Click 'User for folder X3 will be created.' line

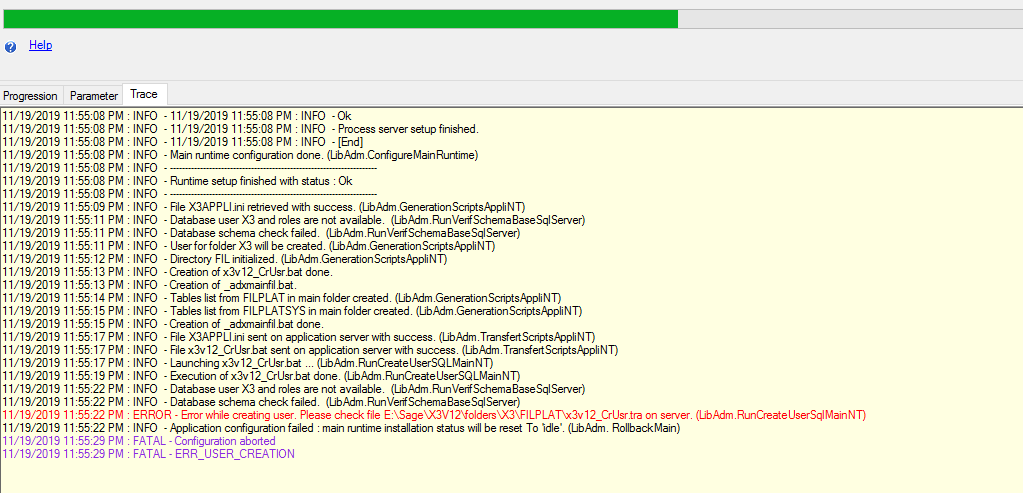point(249,246)
